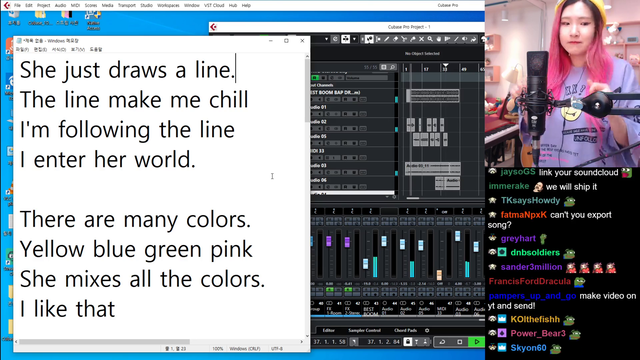Click the Cubase project cursor at bar 33
Screen dimensions: 640x360
[445, 65]
